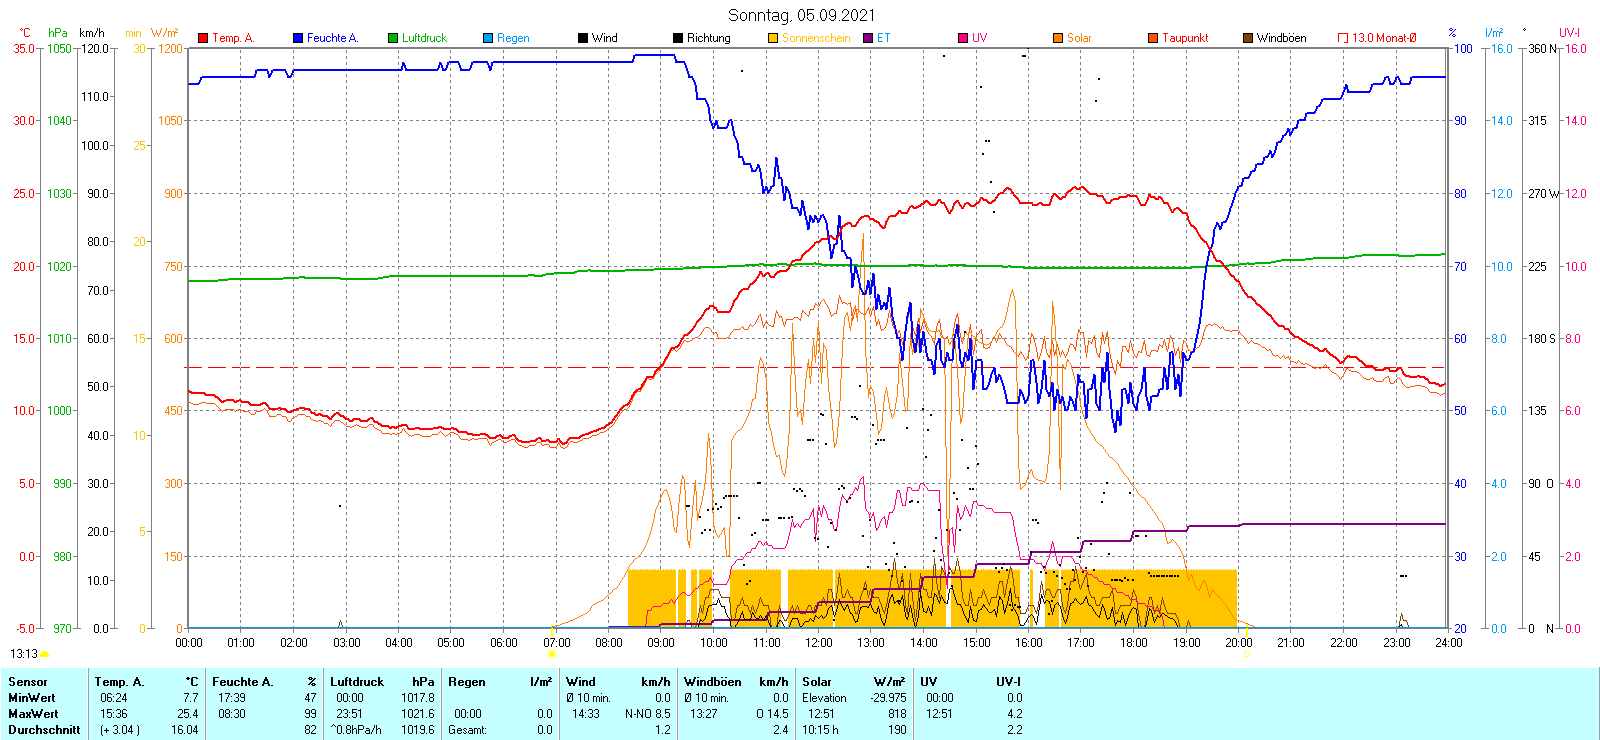
Task: Select the yellow Sonnenschein legend square
Action: coord(773,38)
